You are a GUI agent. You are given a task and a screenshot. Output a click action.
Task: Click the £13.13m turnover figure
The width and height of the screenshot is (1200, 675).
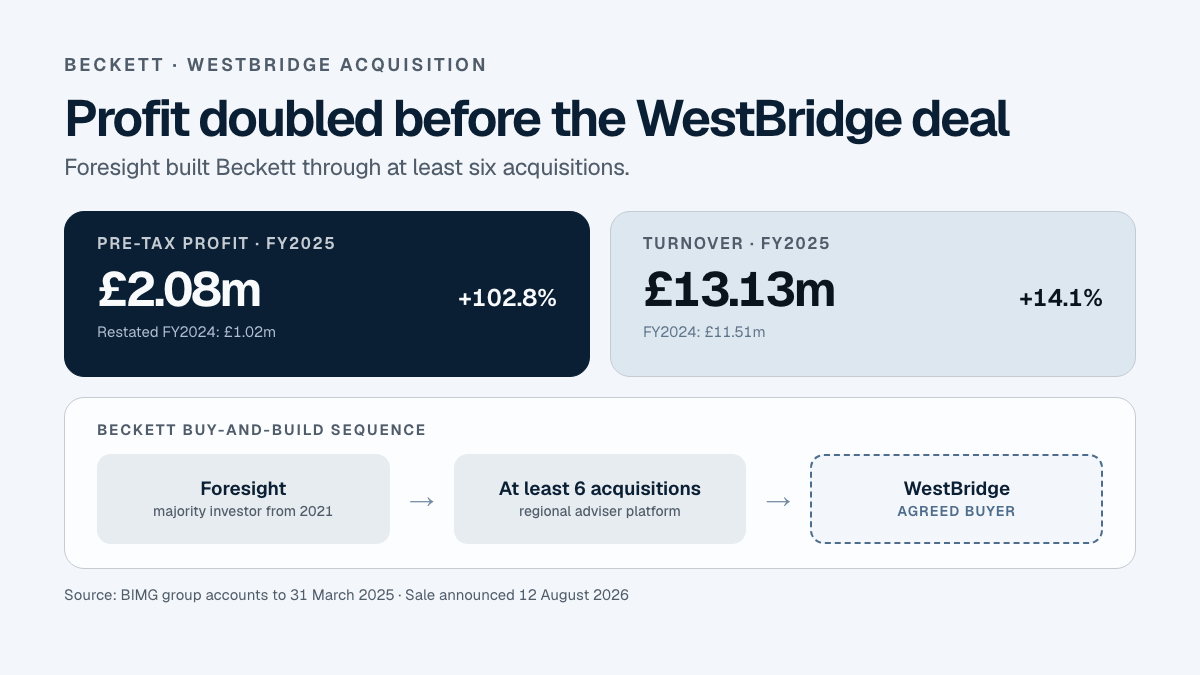point(739,290)
